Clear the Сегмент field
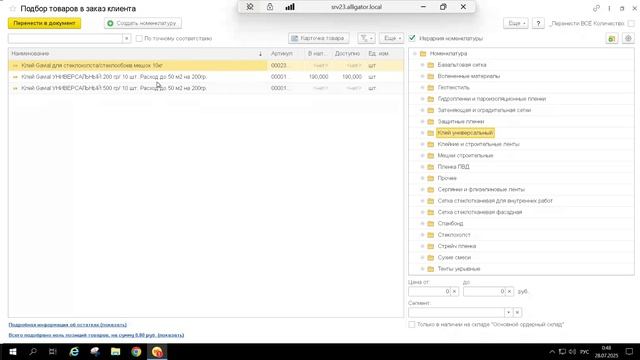This screenshot has width=640, height=360. [517, 312]
